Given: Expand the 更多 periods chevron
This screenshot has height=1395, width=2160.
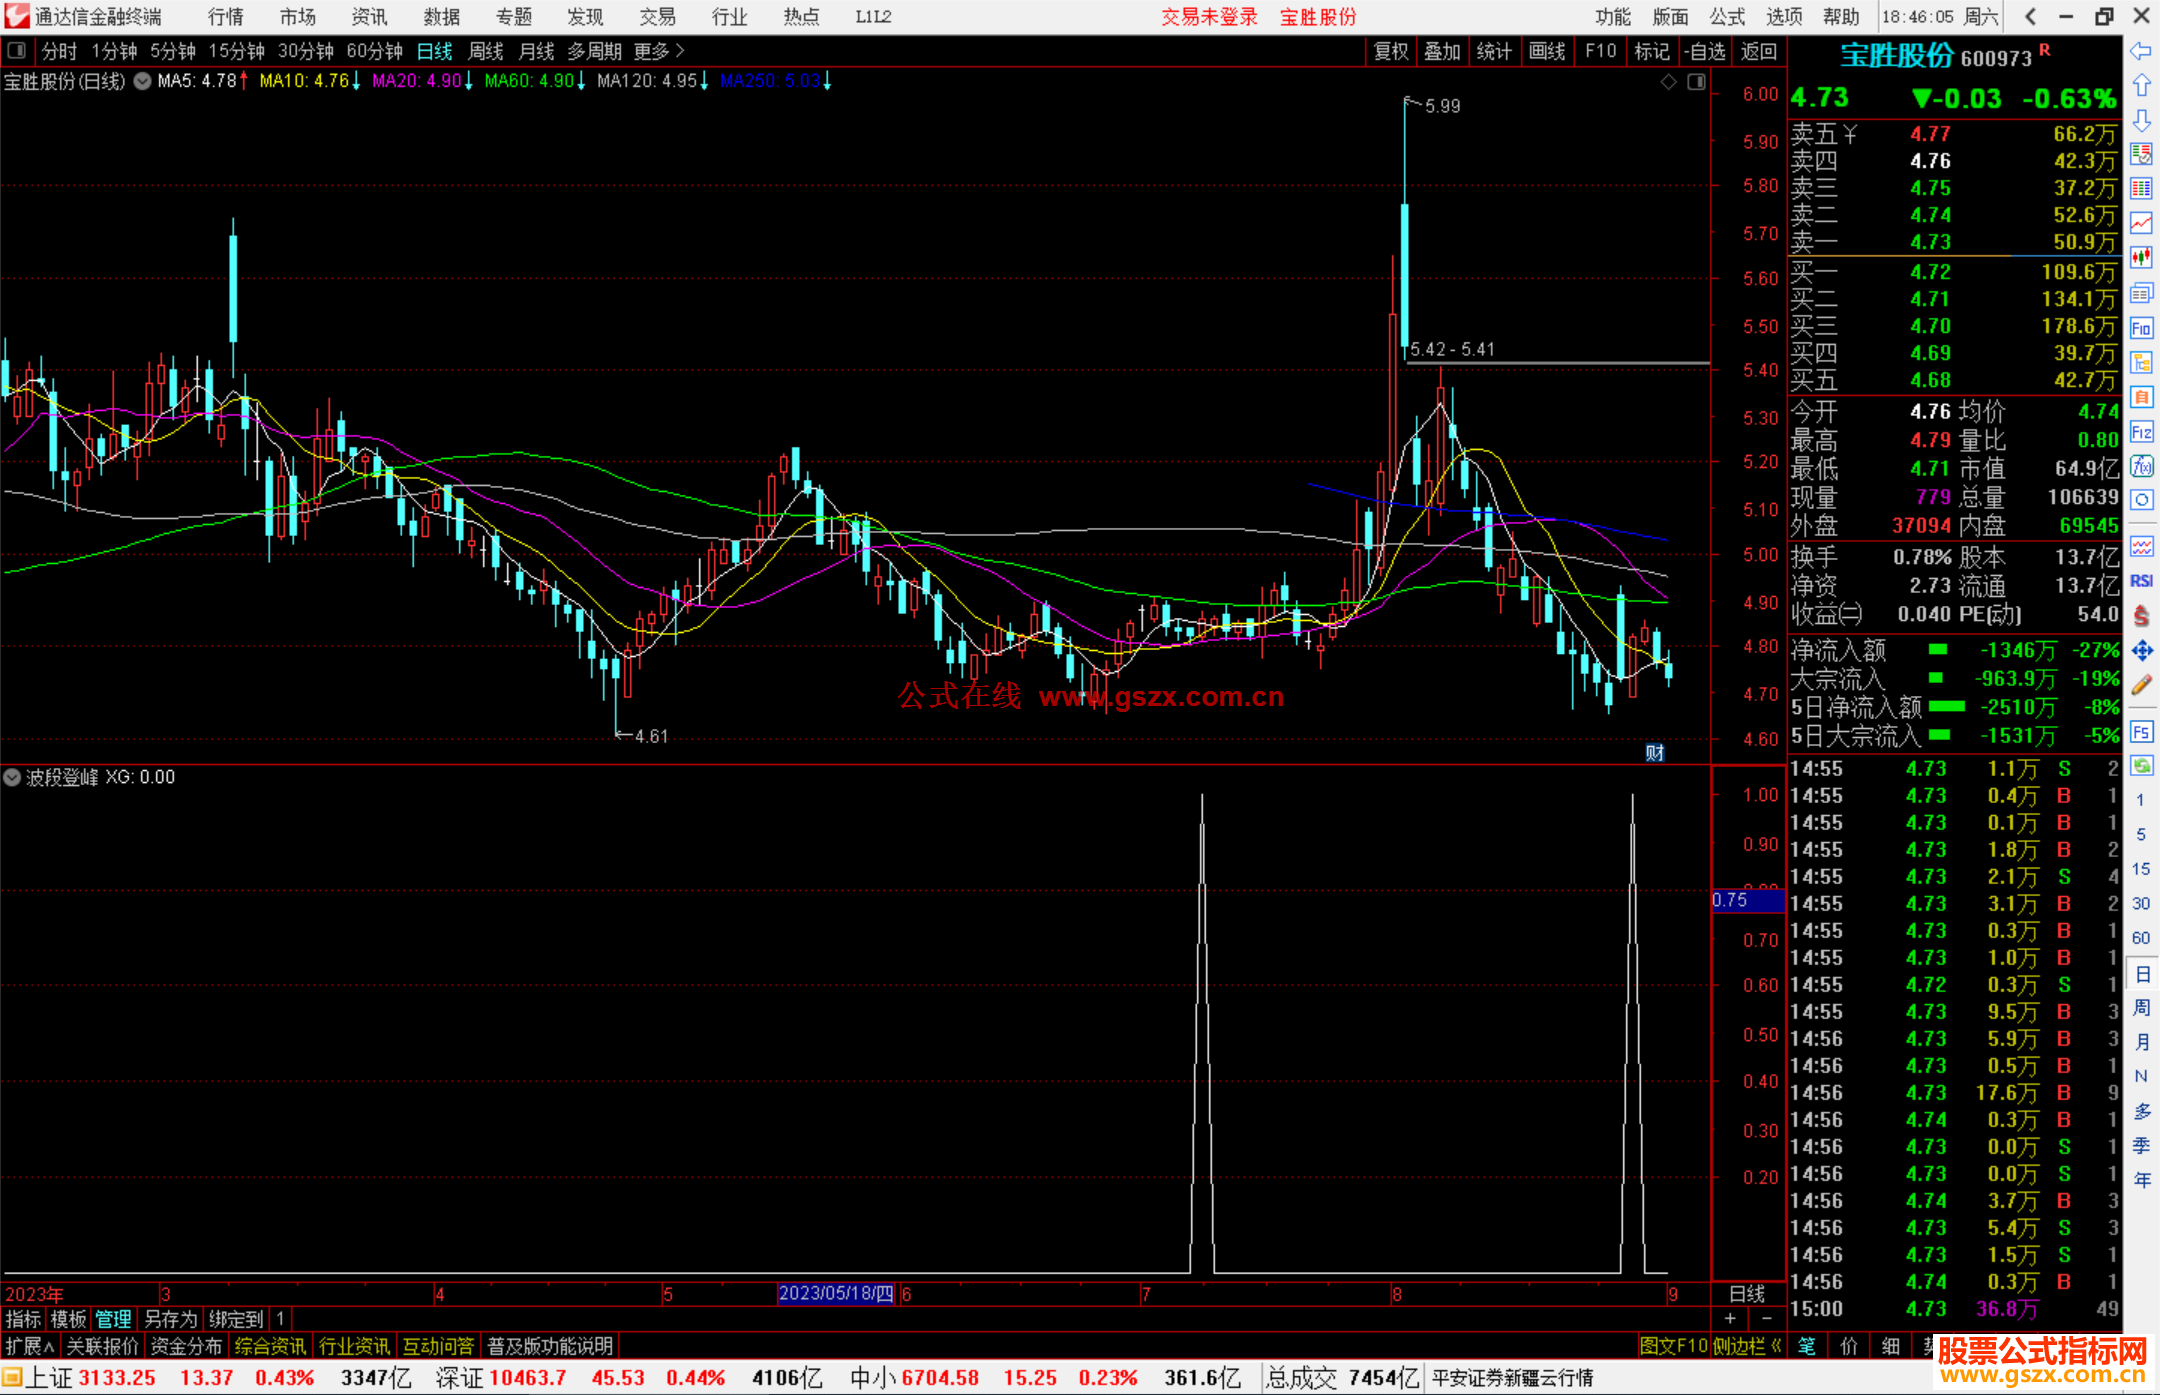Looking at the screenshot, I should pyautogui.click(x=680, y=50).
